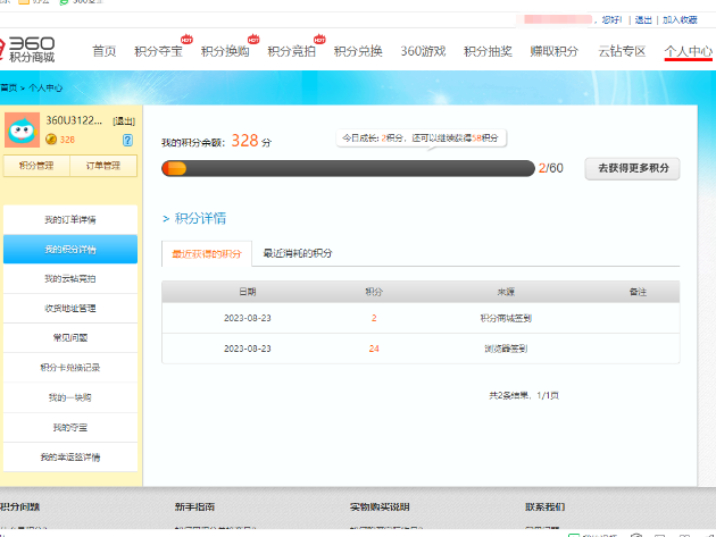
Task: Click the 日期 column header
Action: pyautogui.click(x=247, y=291)
